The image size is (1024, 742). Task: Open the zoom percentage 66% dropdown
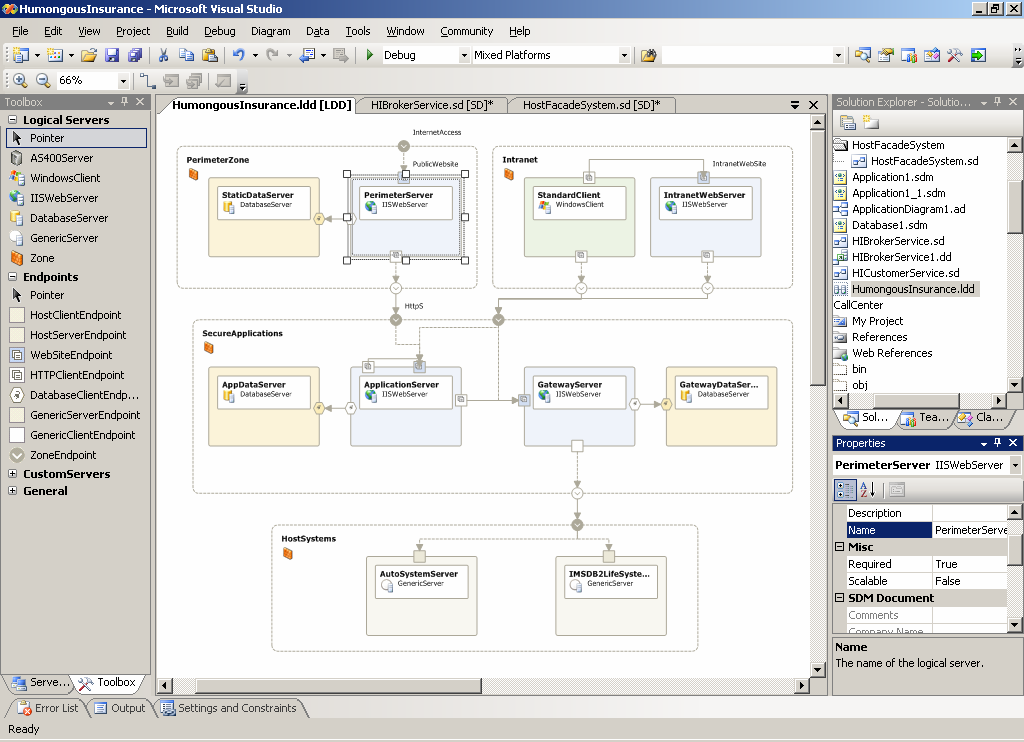click(123, 81)
